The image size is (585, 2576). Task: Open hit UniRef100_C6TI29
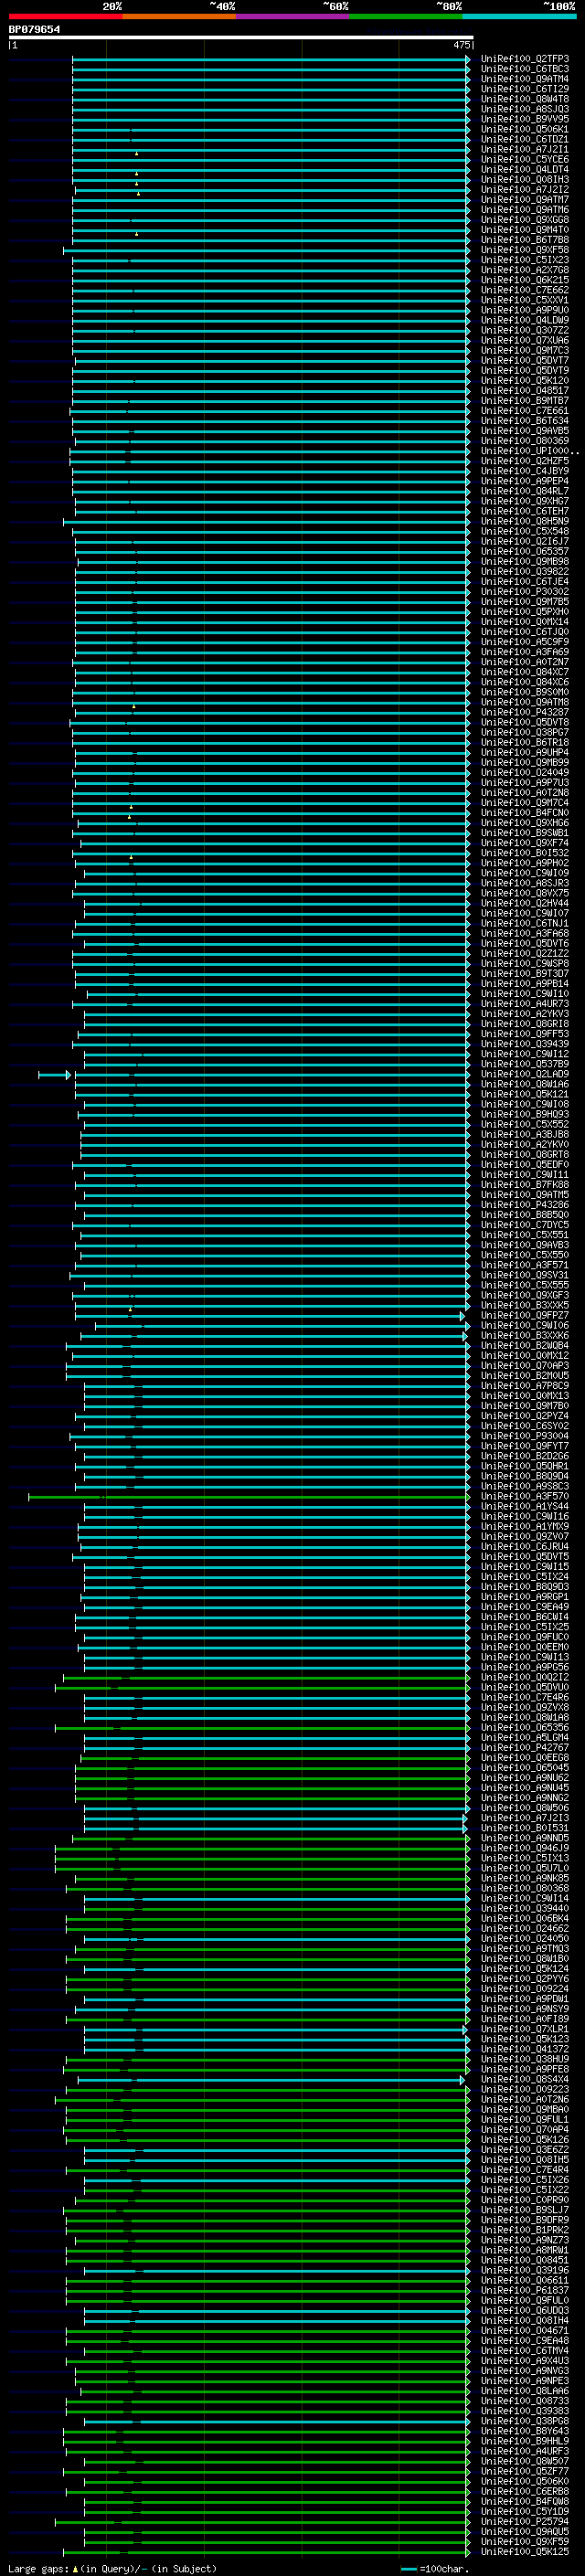pos(524,89)
